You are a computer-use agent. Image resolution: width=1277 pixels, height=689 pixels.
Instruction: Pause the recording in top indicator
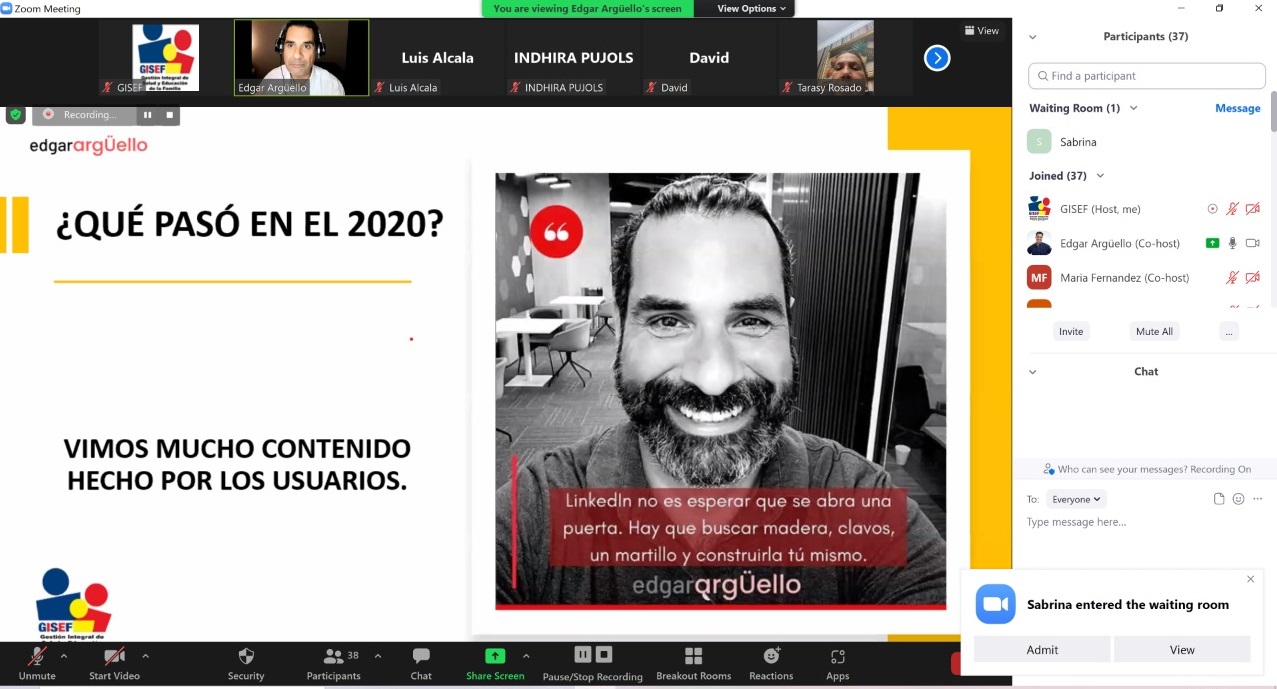(148, 115)
